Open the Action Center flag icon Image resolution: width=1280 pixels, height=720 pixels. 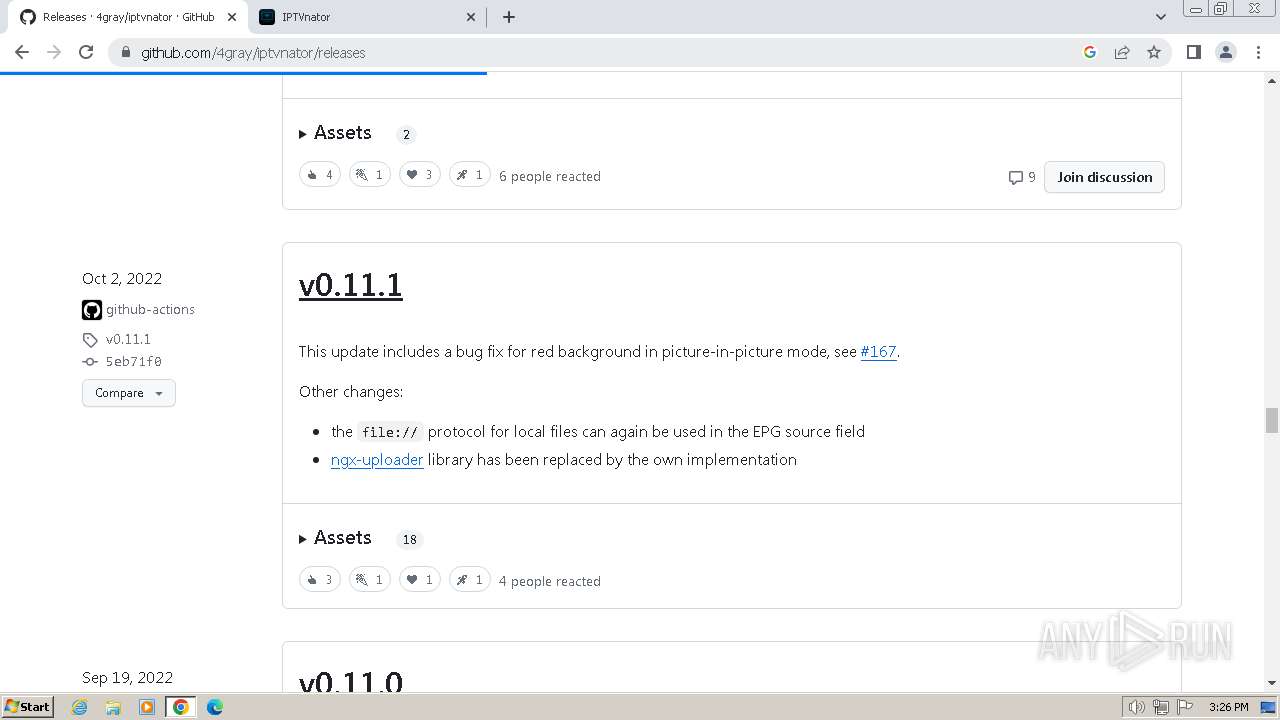coord(1185,707)
